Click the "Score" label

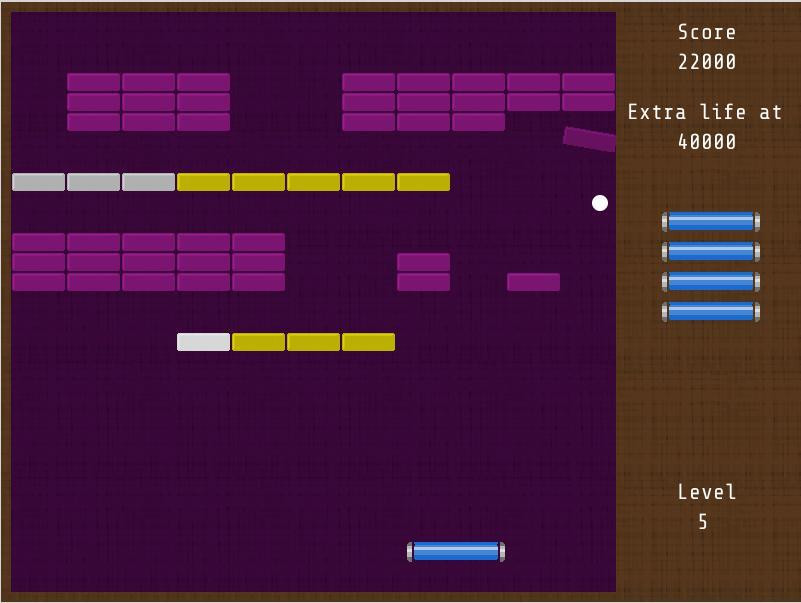point(706,32)
